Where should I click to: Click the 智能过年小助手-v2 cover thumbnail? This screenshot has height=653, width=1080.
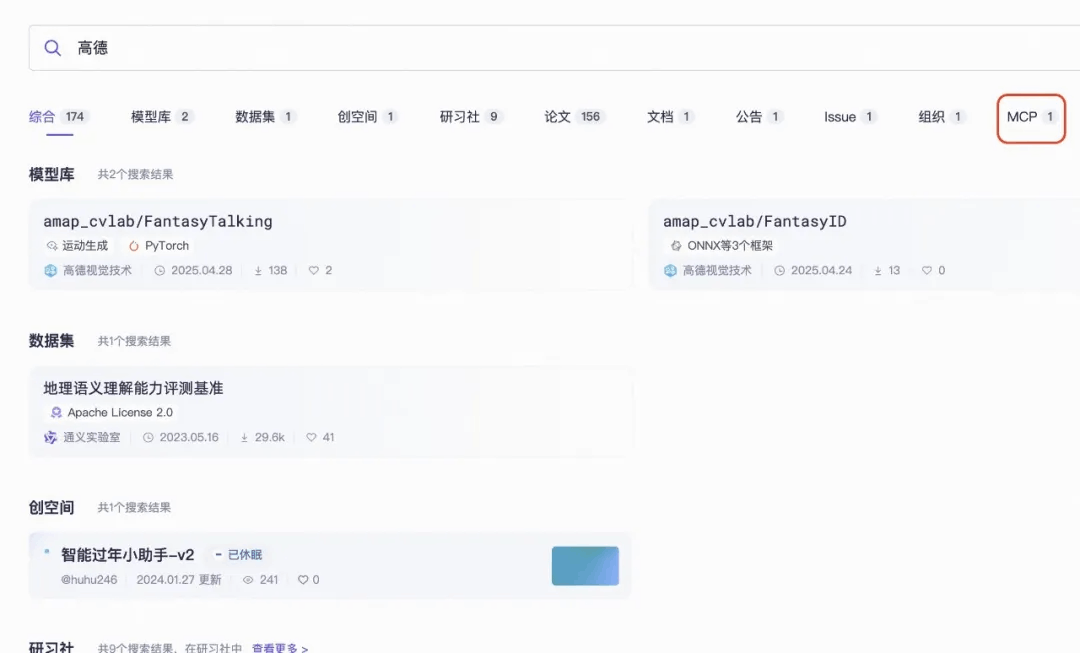[x=585, y=566]
